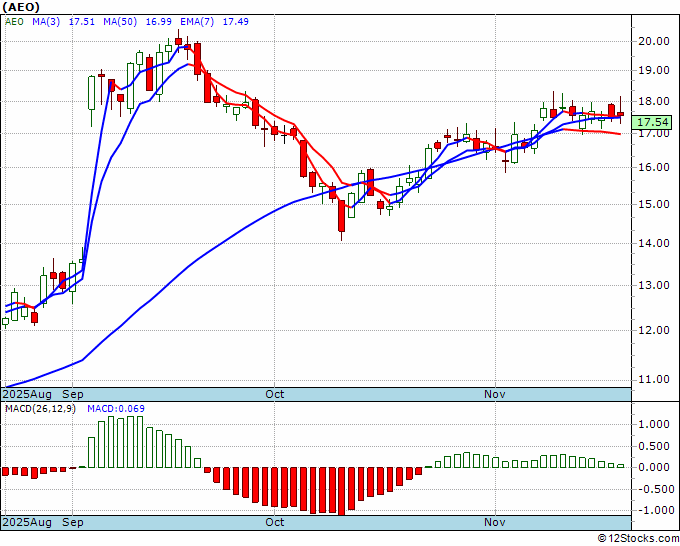Click the 15.00 price axis label

pyautogui.click(x=654, y=204)
